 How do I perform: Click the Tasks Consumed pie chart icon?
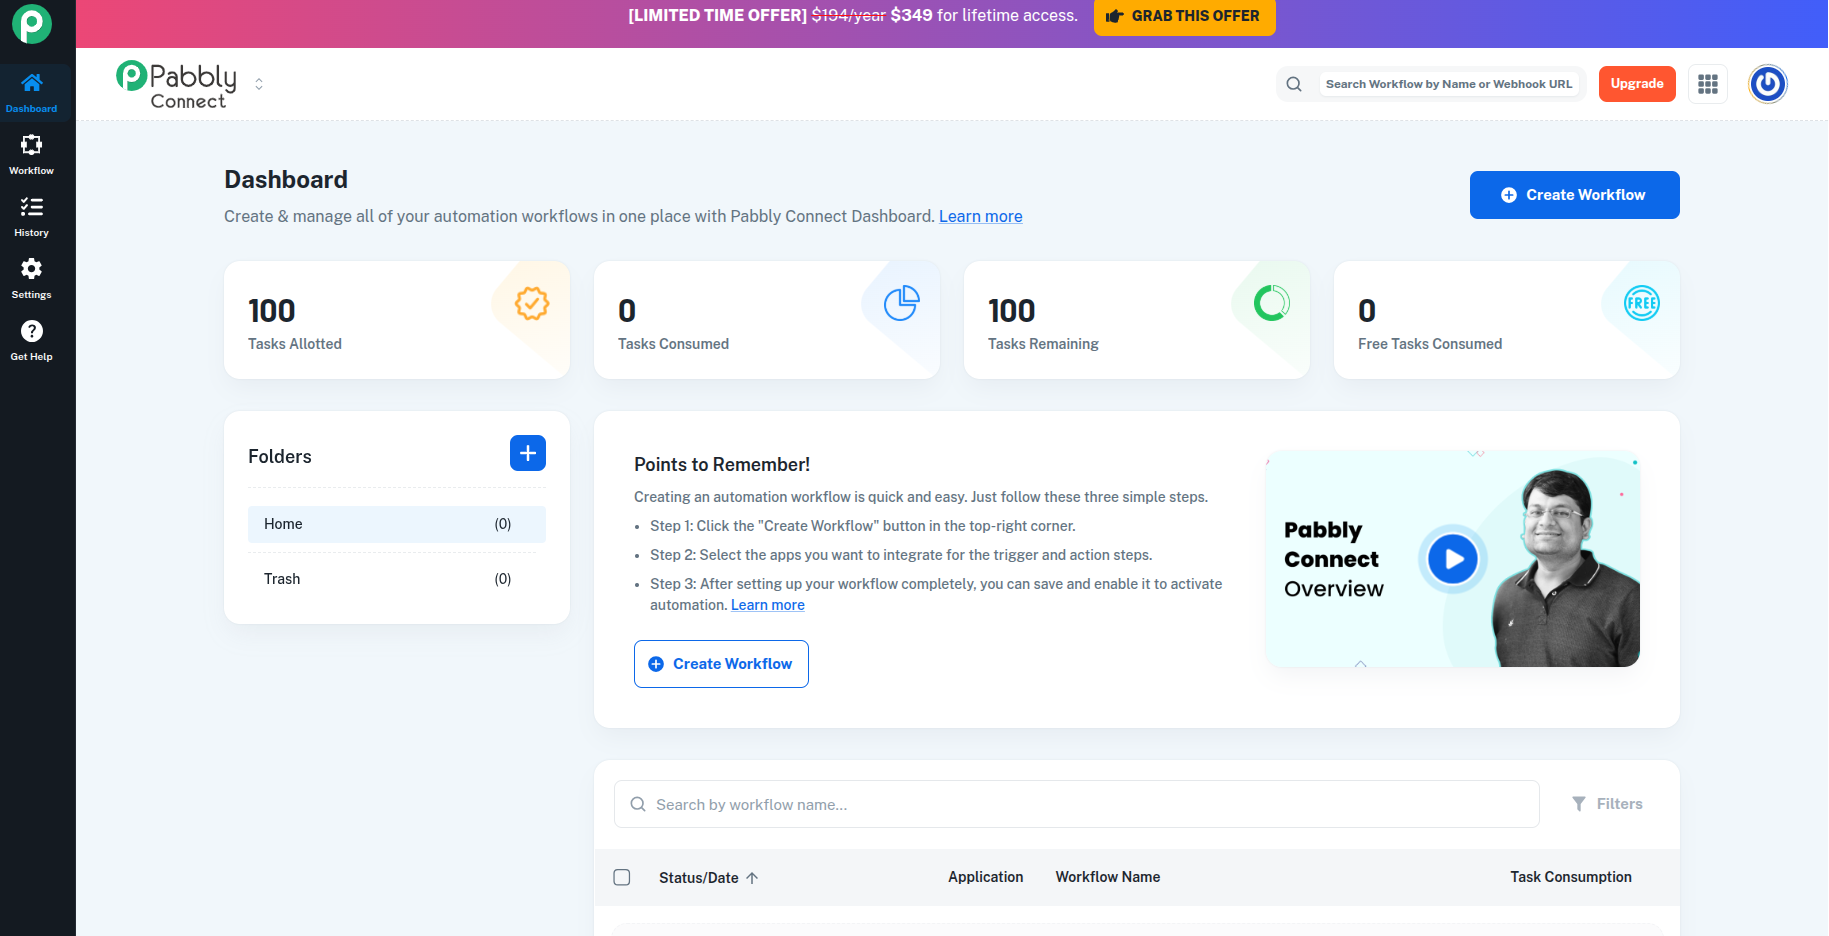902,303
